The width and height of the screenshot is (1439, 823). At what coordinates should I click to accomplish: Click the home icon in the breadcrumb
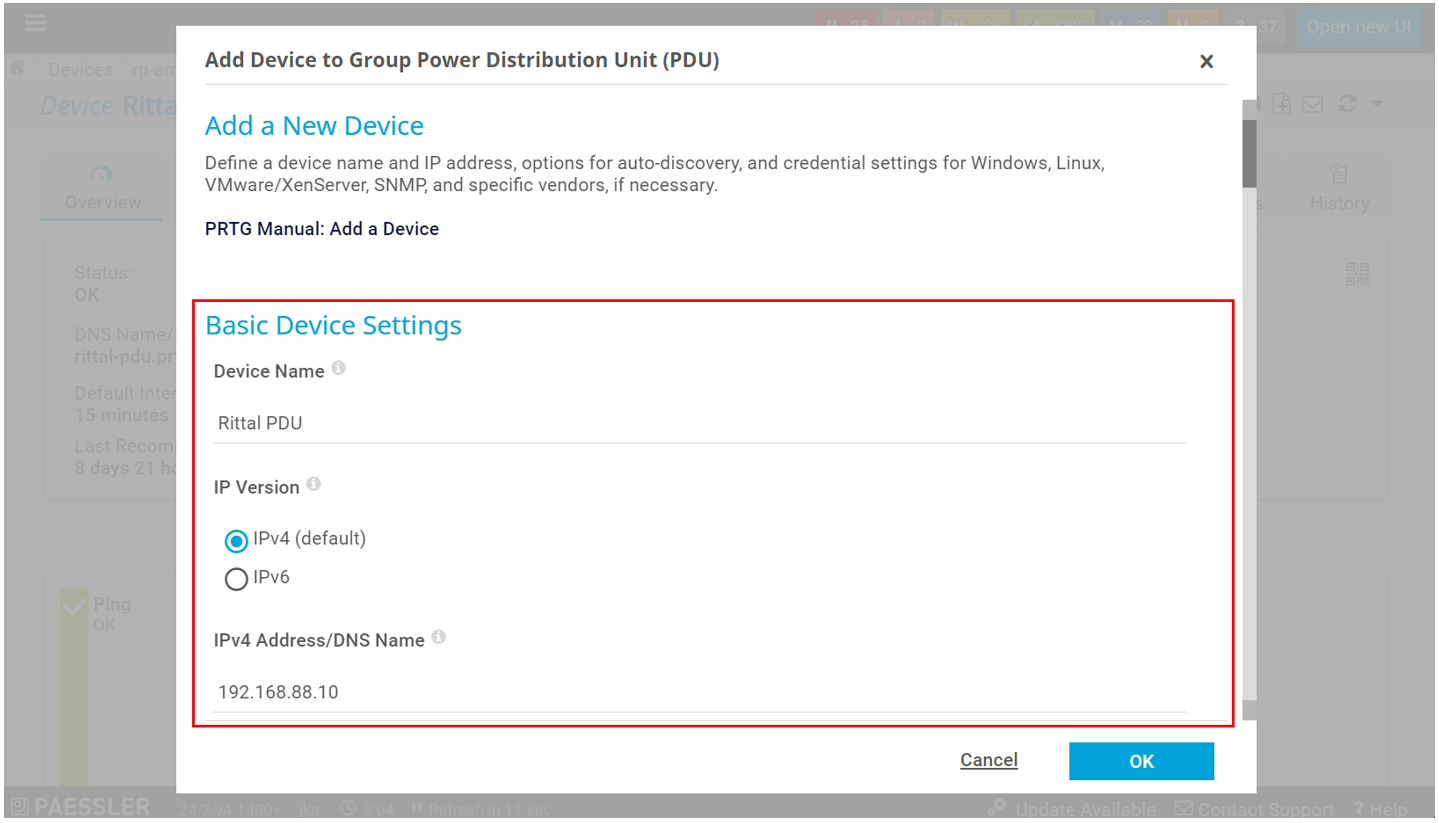point(18,69)
